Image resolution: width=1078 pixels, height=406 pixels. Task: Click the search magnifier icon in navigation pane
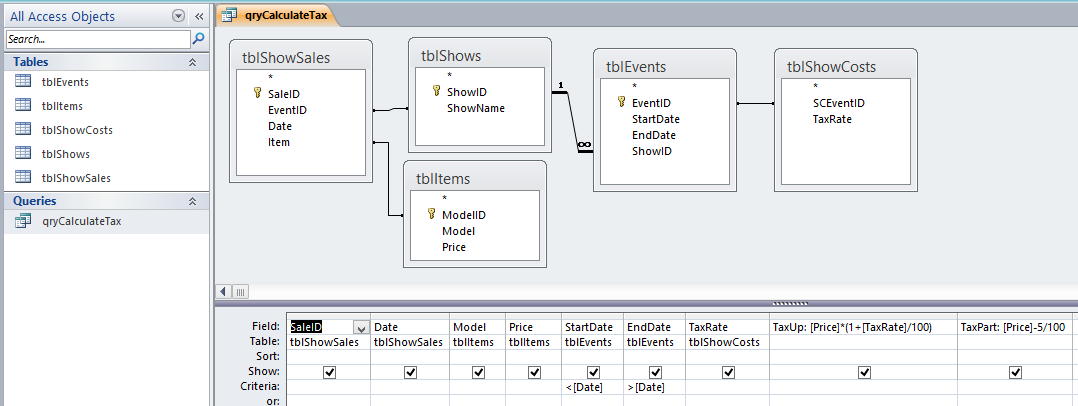pyautogui.click(x=198, y=39)
